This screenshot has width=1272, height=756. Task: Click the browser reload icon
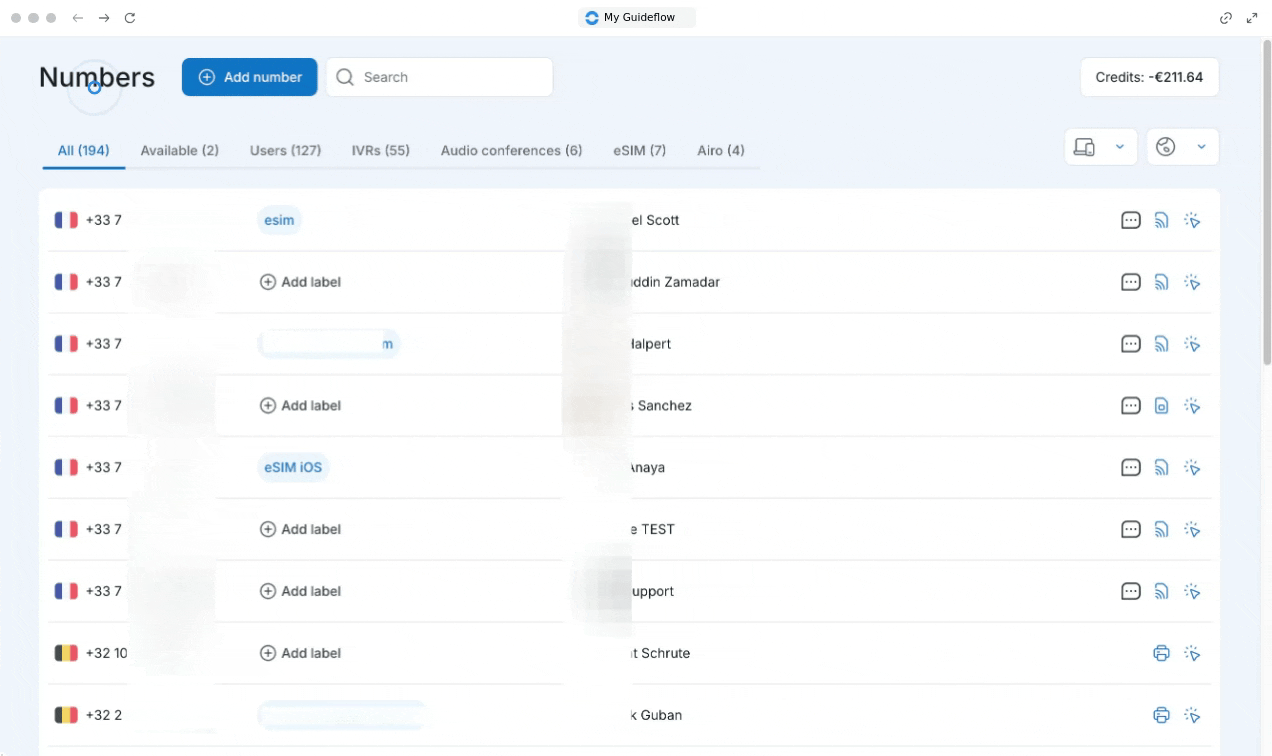(x=130, y=18)
